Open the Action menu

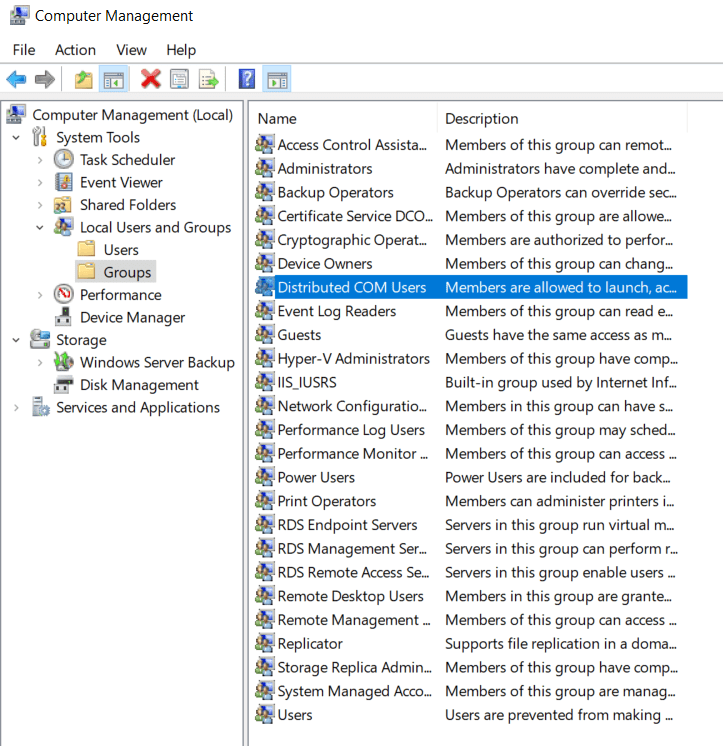pyautogui.click(x=75, y=50)
